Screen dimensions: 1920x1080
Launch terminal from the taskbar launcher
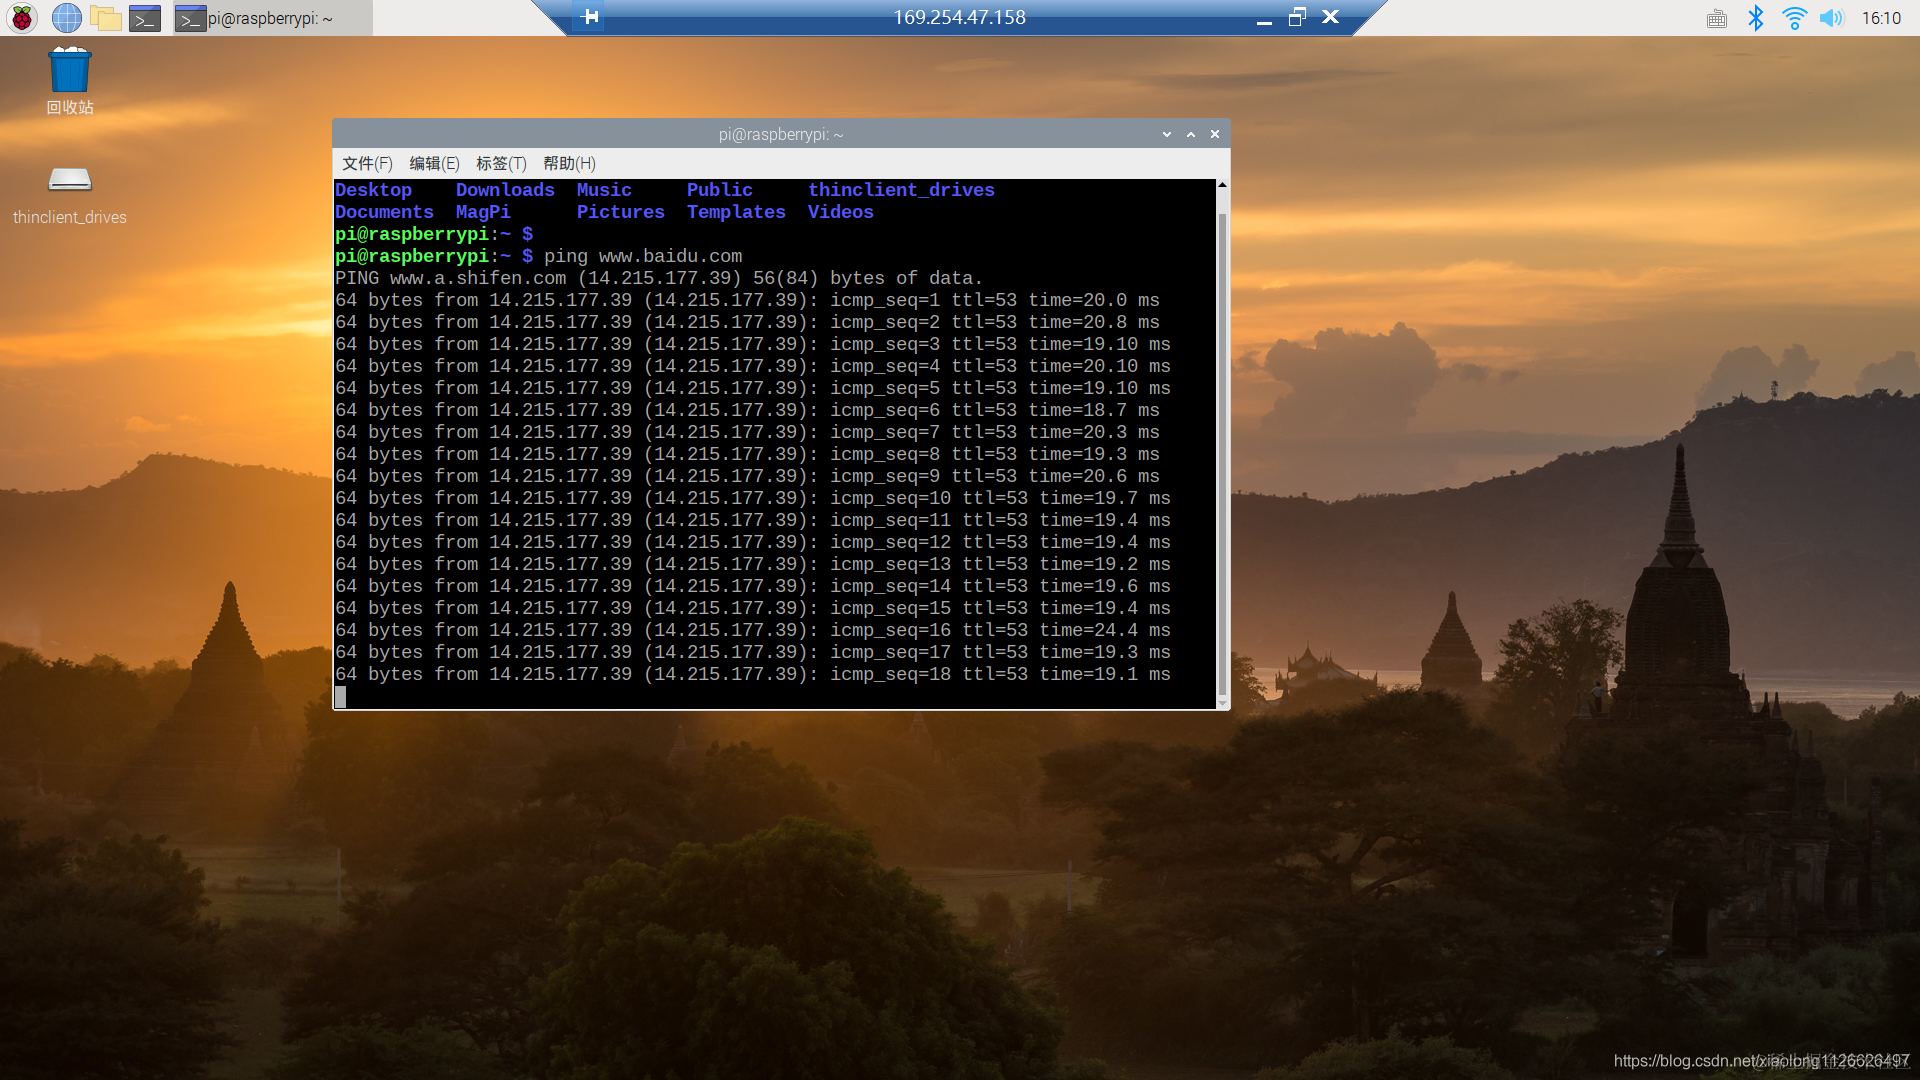145,18
